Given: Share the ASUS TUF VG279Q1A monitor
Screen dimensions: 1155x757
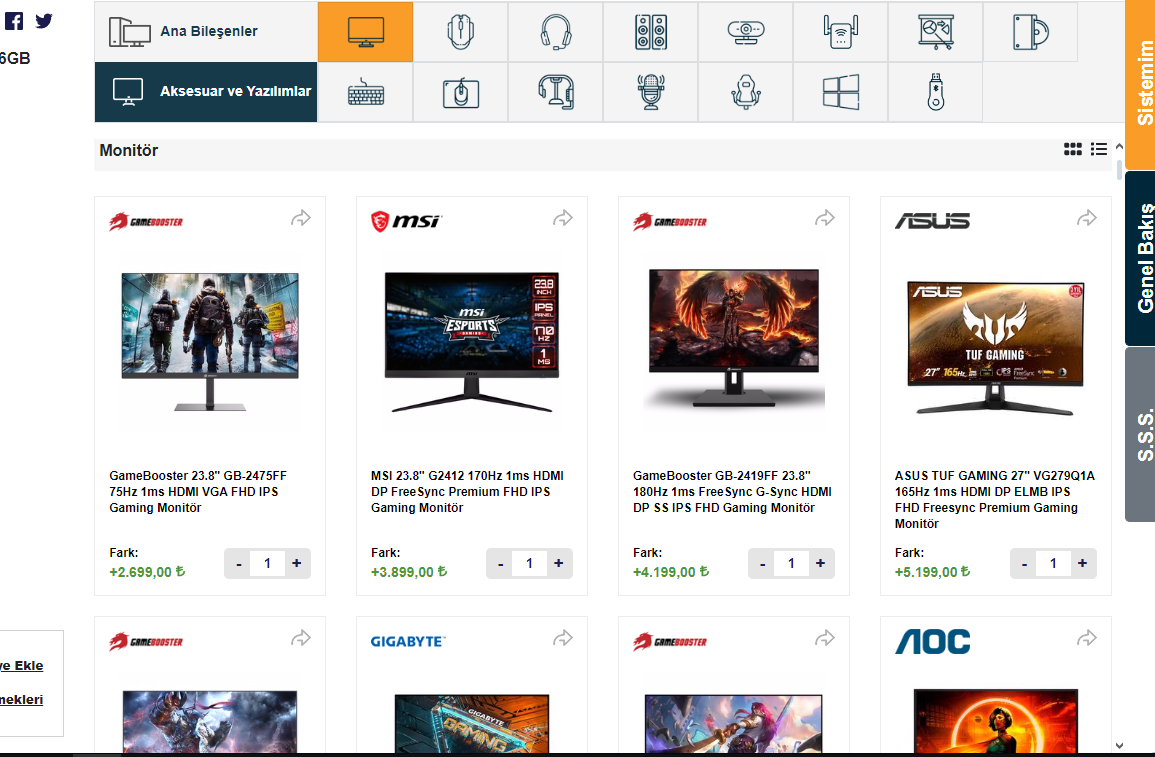Looking at the screenshot, I should [1086, 218].
